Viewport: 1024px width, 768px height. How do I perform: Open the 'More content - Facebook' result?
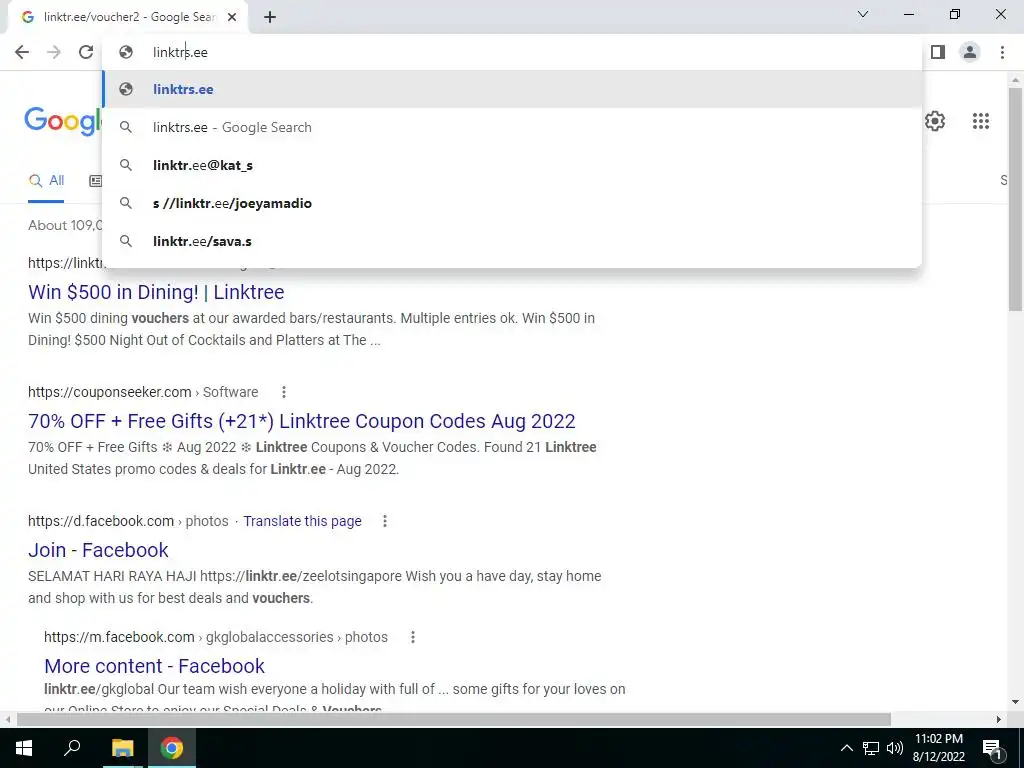(x=154, y=666)
